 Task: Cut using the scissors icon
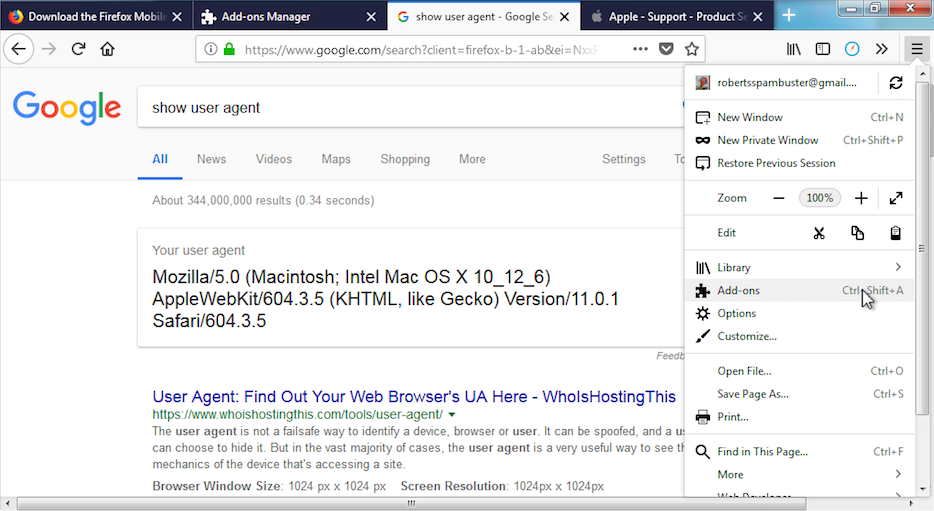coord(819,233)
